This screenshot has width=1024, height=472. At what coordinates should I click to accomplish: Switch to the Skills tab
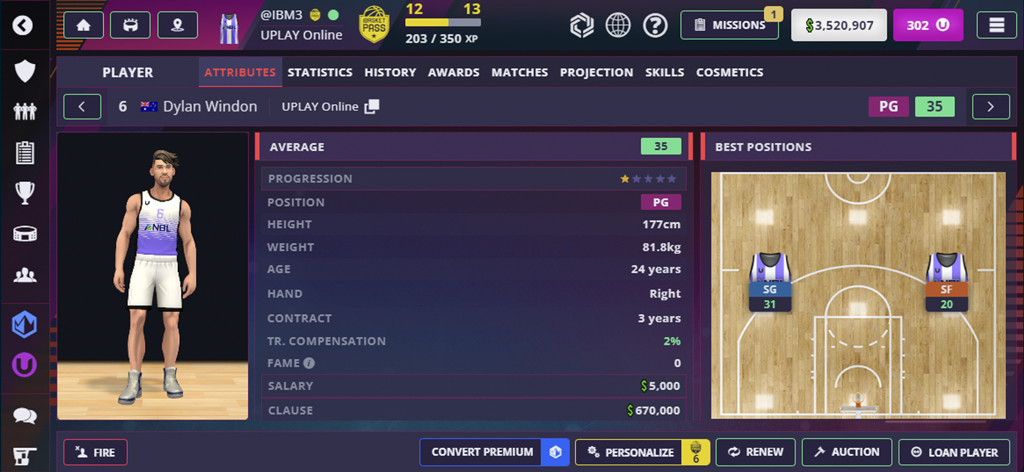click(665, 72)
